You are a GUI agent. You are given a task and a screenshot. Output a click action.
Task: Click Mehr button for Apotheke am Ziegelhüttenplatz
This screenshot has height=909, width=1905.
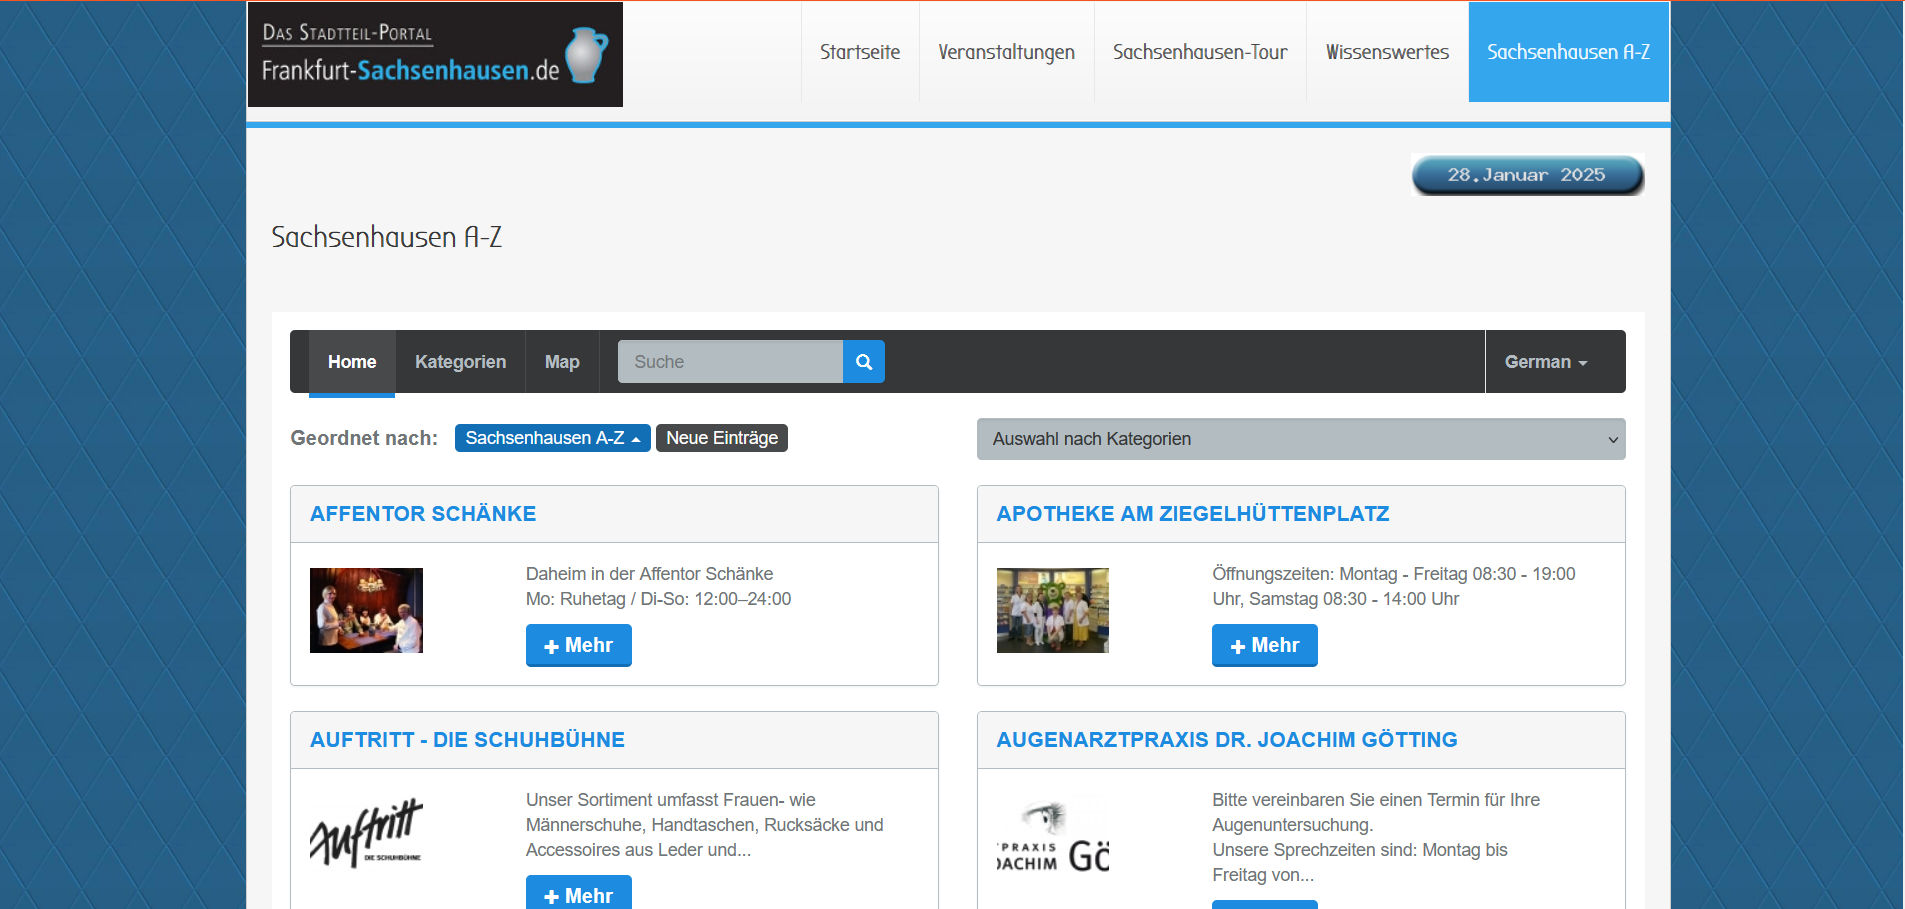1265,645
